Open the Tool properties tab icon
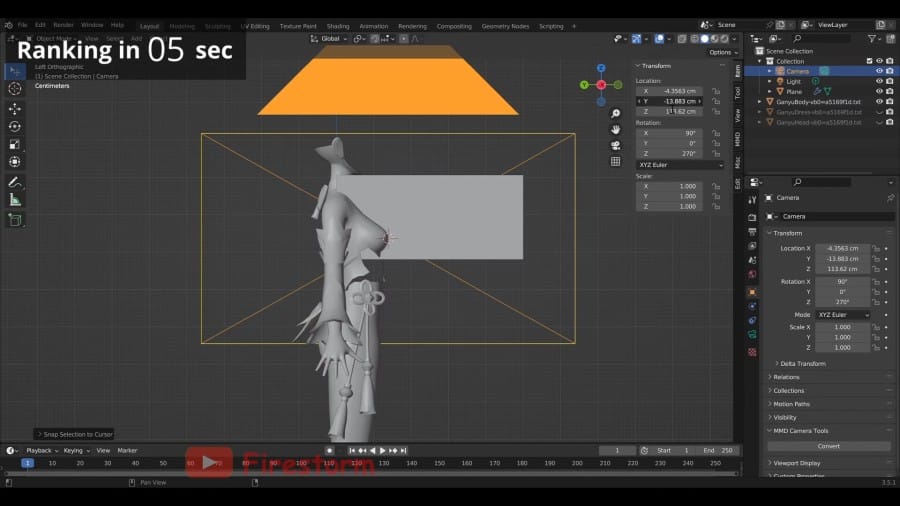Image resolution: width=900 pixels, height=506 pixels. 752,200
